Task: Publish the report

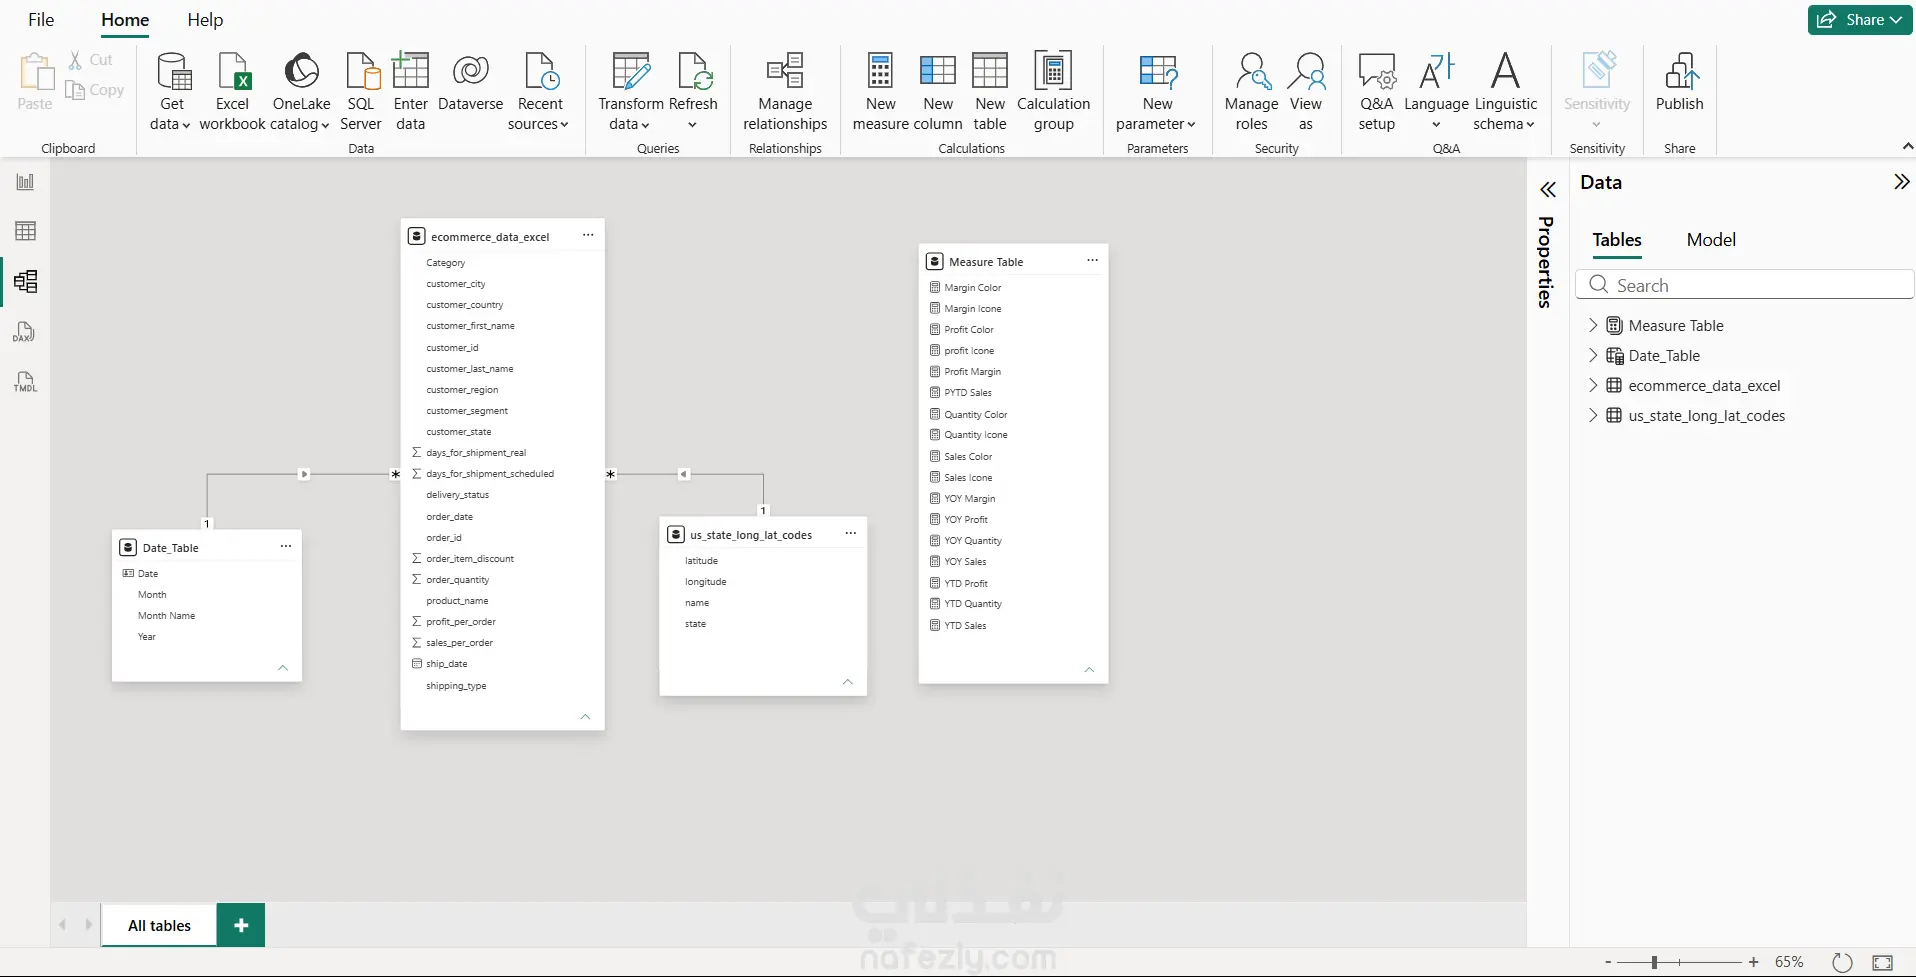Action: pyautogui.click(x=1679, y=82)
